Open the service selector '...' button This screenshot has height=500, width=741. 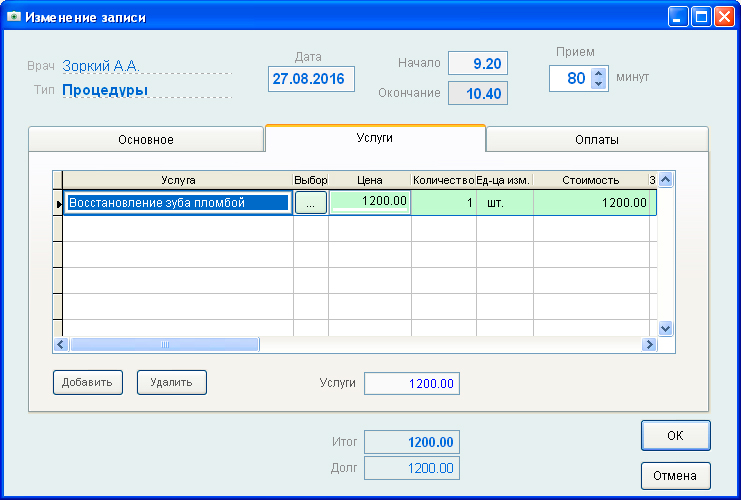(x=310, y=203)
